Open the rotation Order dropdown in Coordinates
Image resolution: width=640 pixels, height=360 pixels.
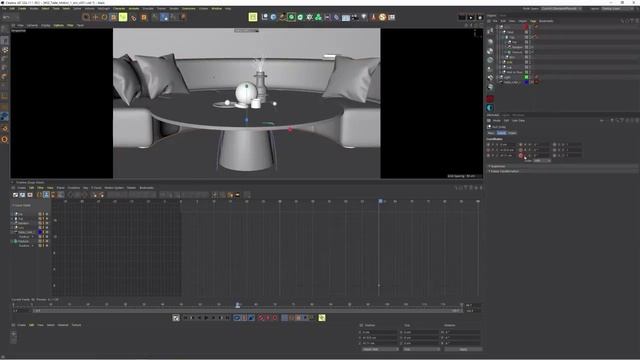(x=543, y=161)
